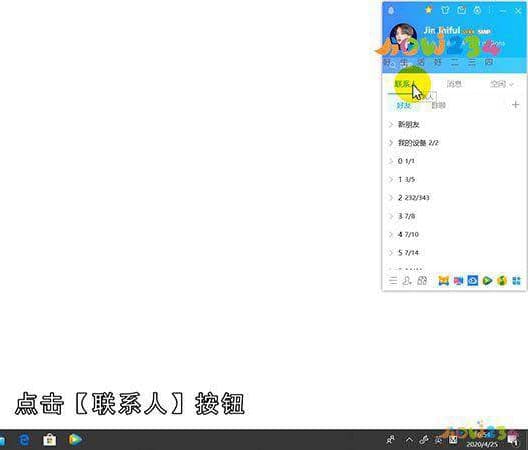
Task: Click the title bar icon beside the shirt
Action: pyautogui.click(x=461, y=10)
